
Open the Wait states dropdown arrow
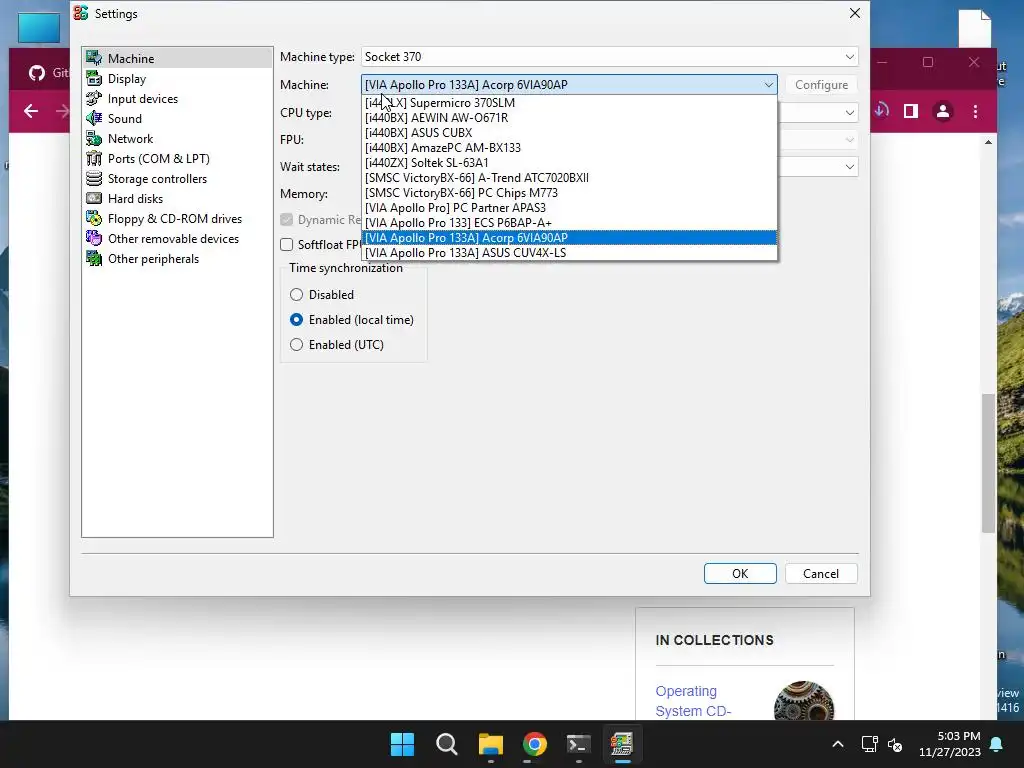click(x=849, y=167)
